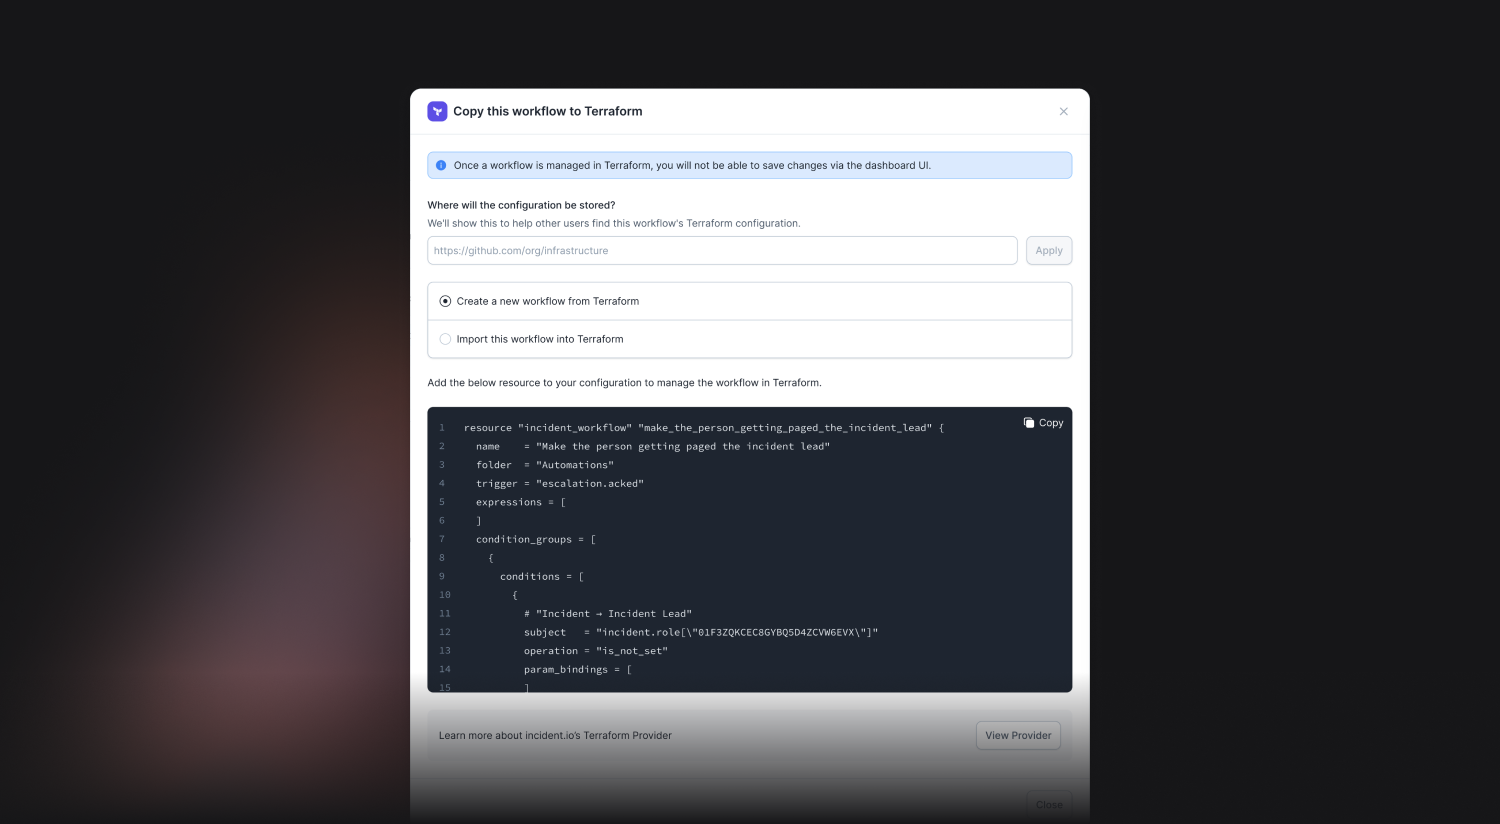Click the "Learn more about incident.io's Terraform Provider" text
Viewport: 1500px width, 824px height.
coord(555,735)
